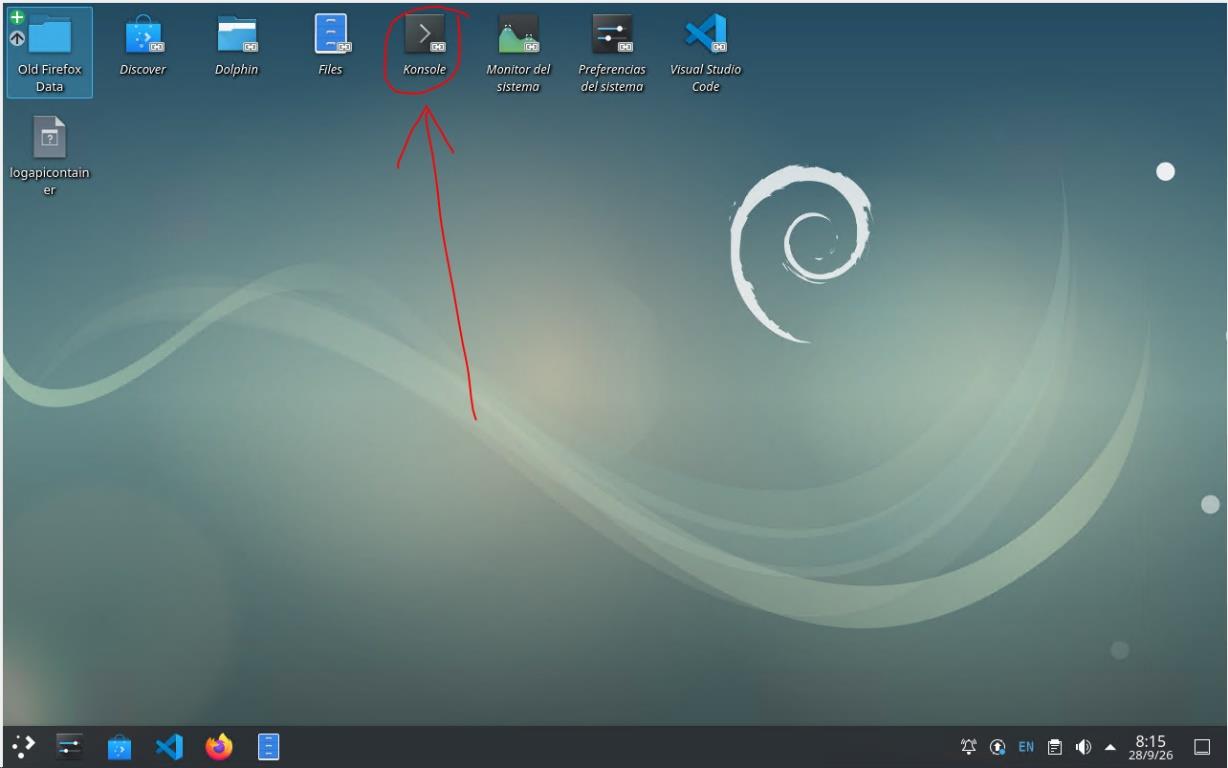The height and width of the screenshot is (768, 1228).
Task: Open the Files desktop shortcut
Action: tap(330, 45)
